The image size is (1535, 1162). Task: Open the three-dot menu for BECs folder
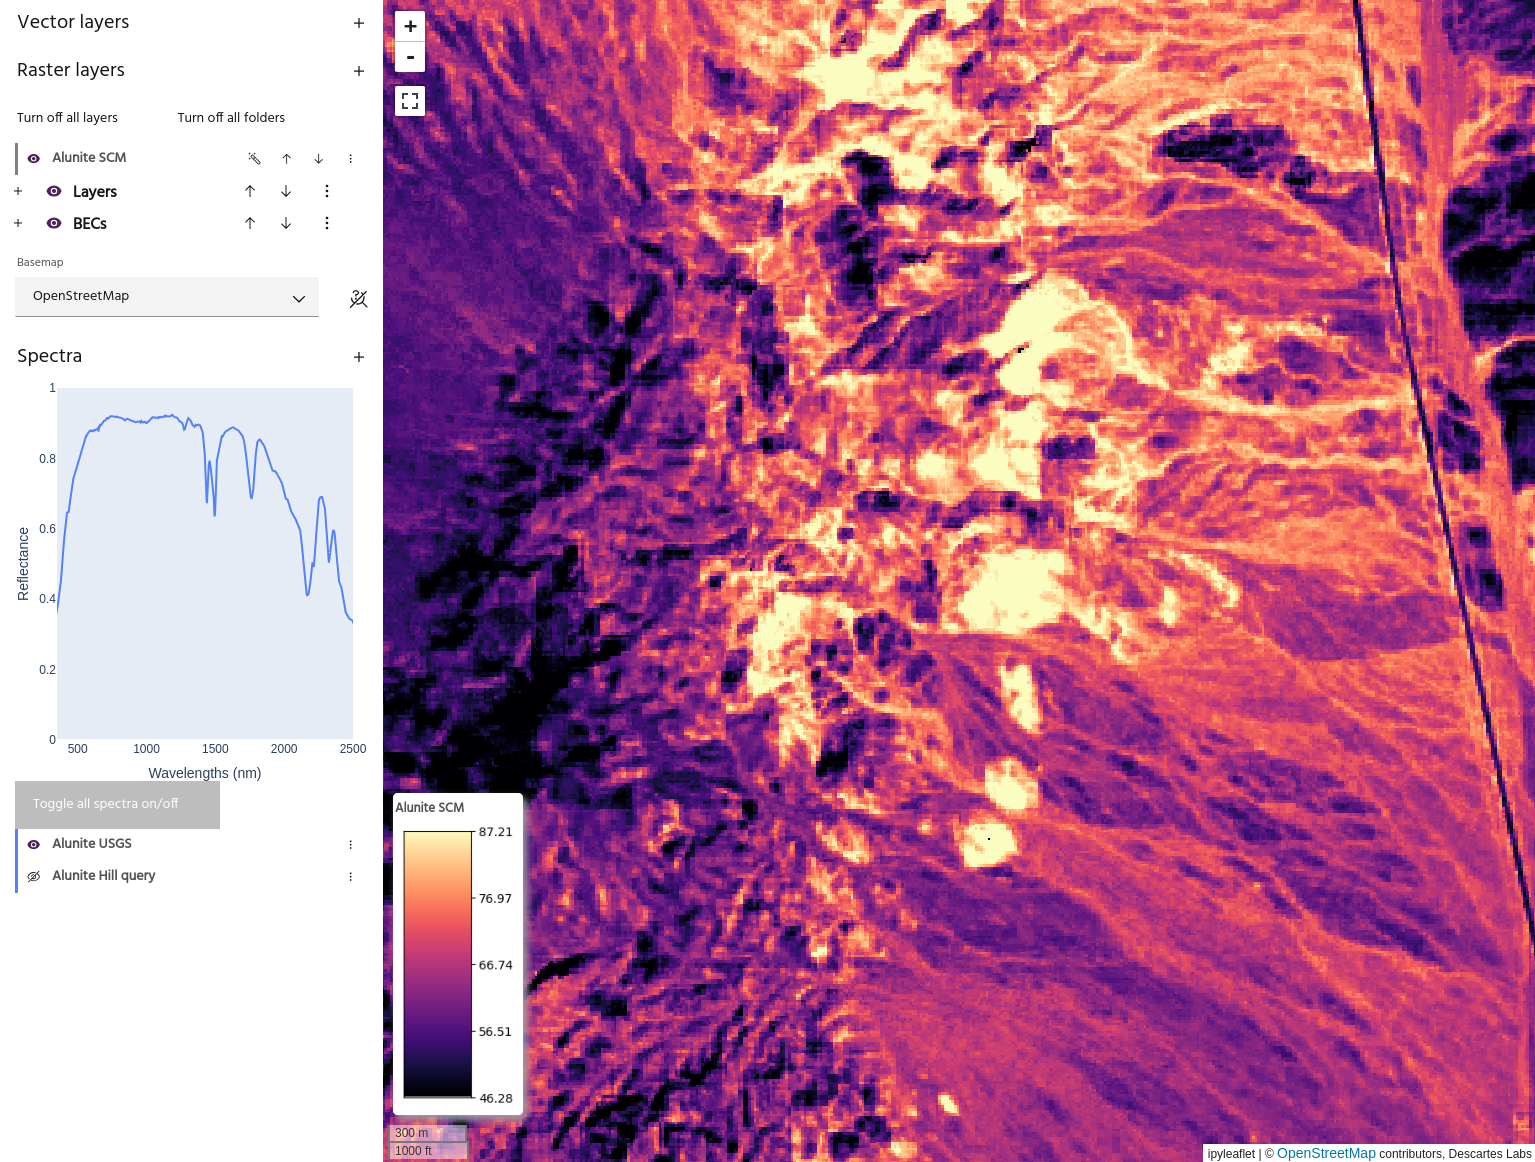point(326,223)
